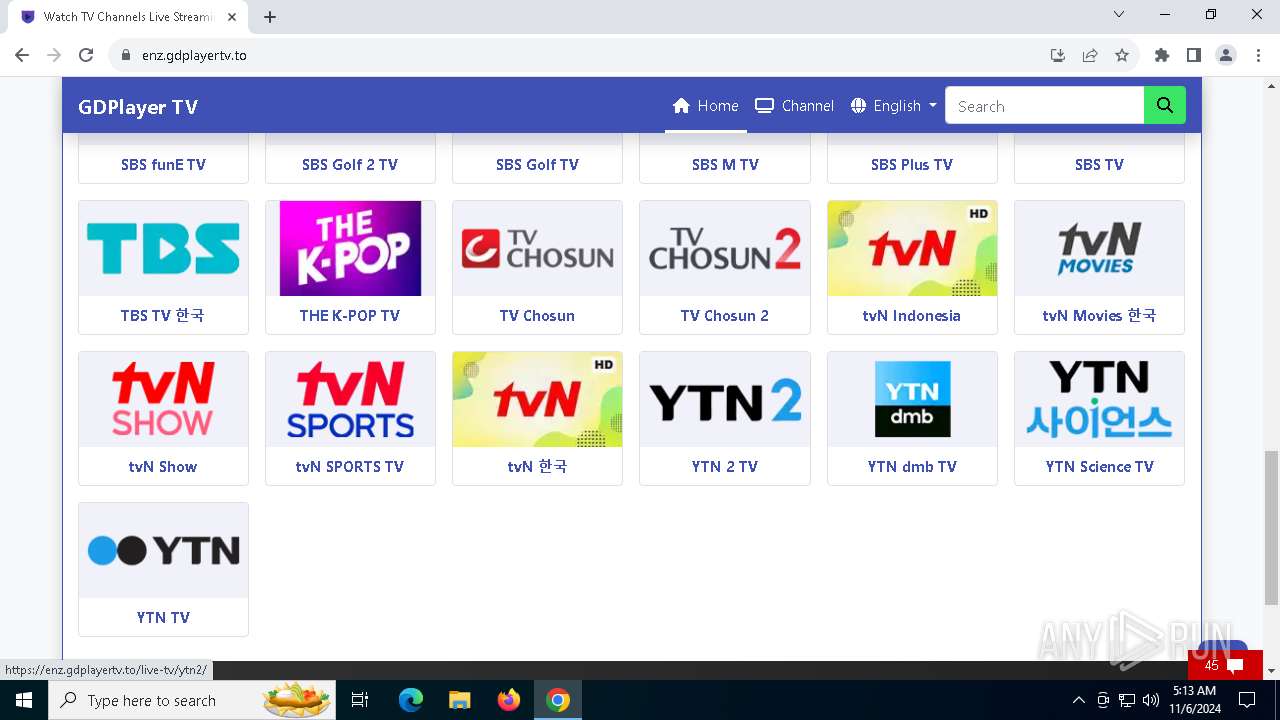The height and width of the screenshot is (720, 1280).
Task: Open tab search chevron
Action: tap(1119, 14)
